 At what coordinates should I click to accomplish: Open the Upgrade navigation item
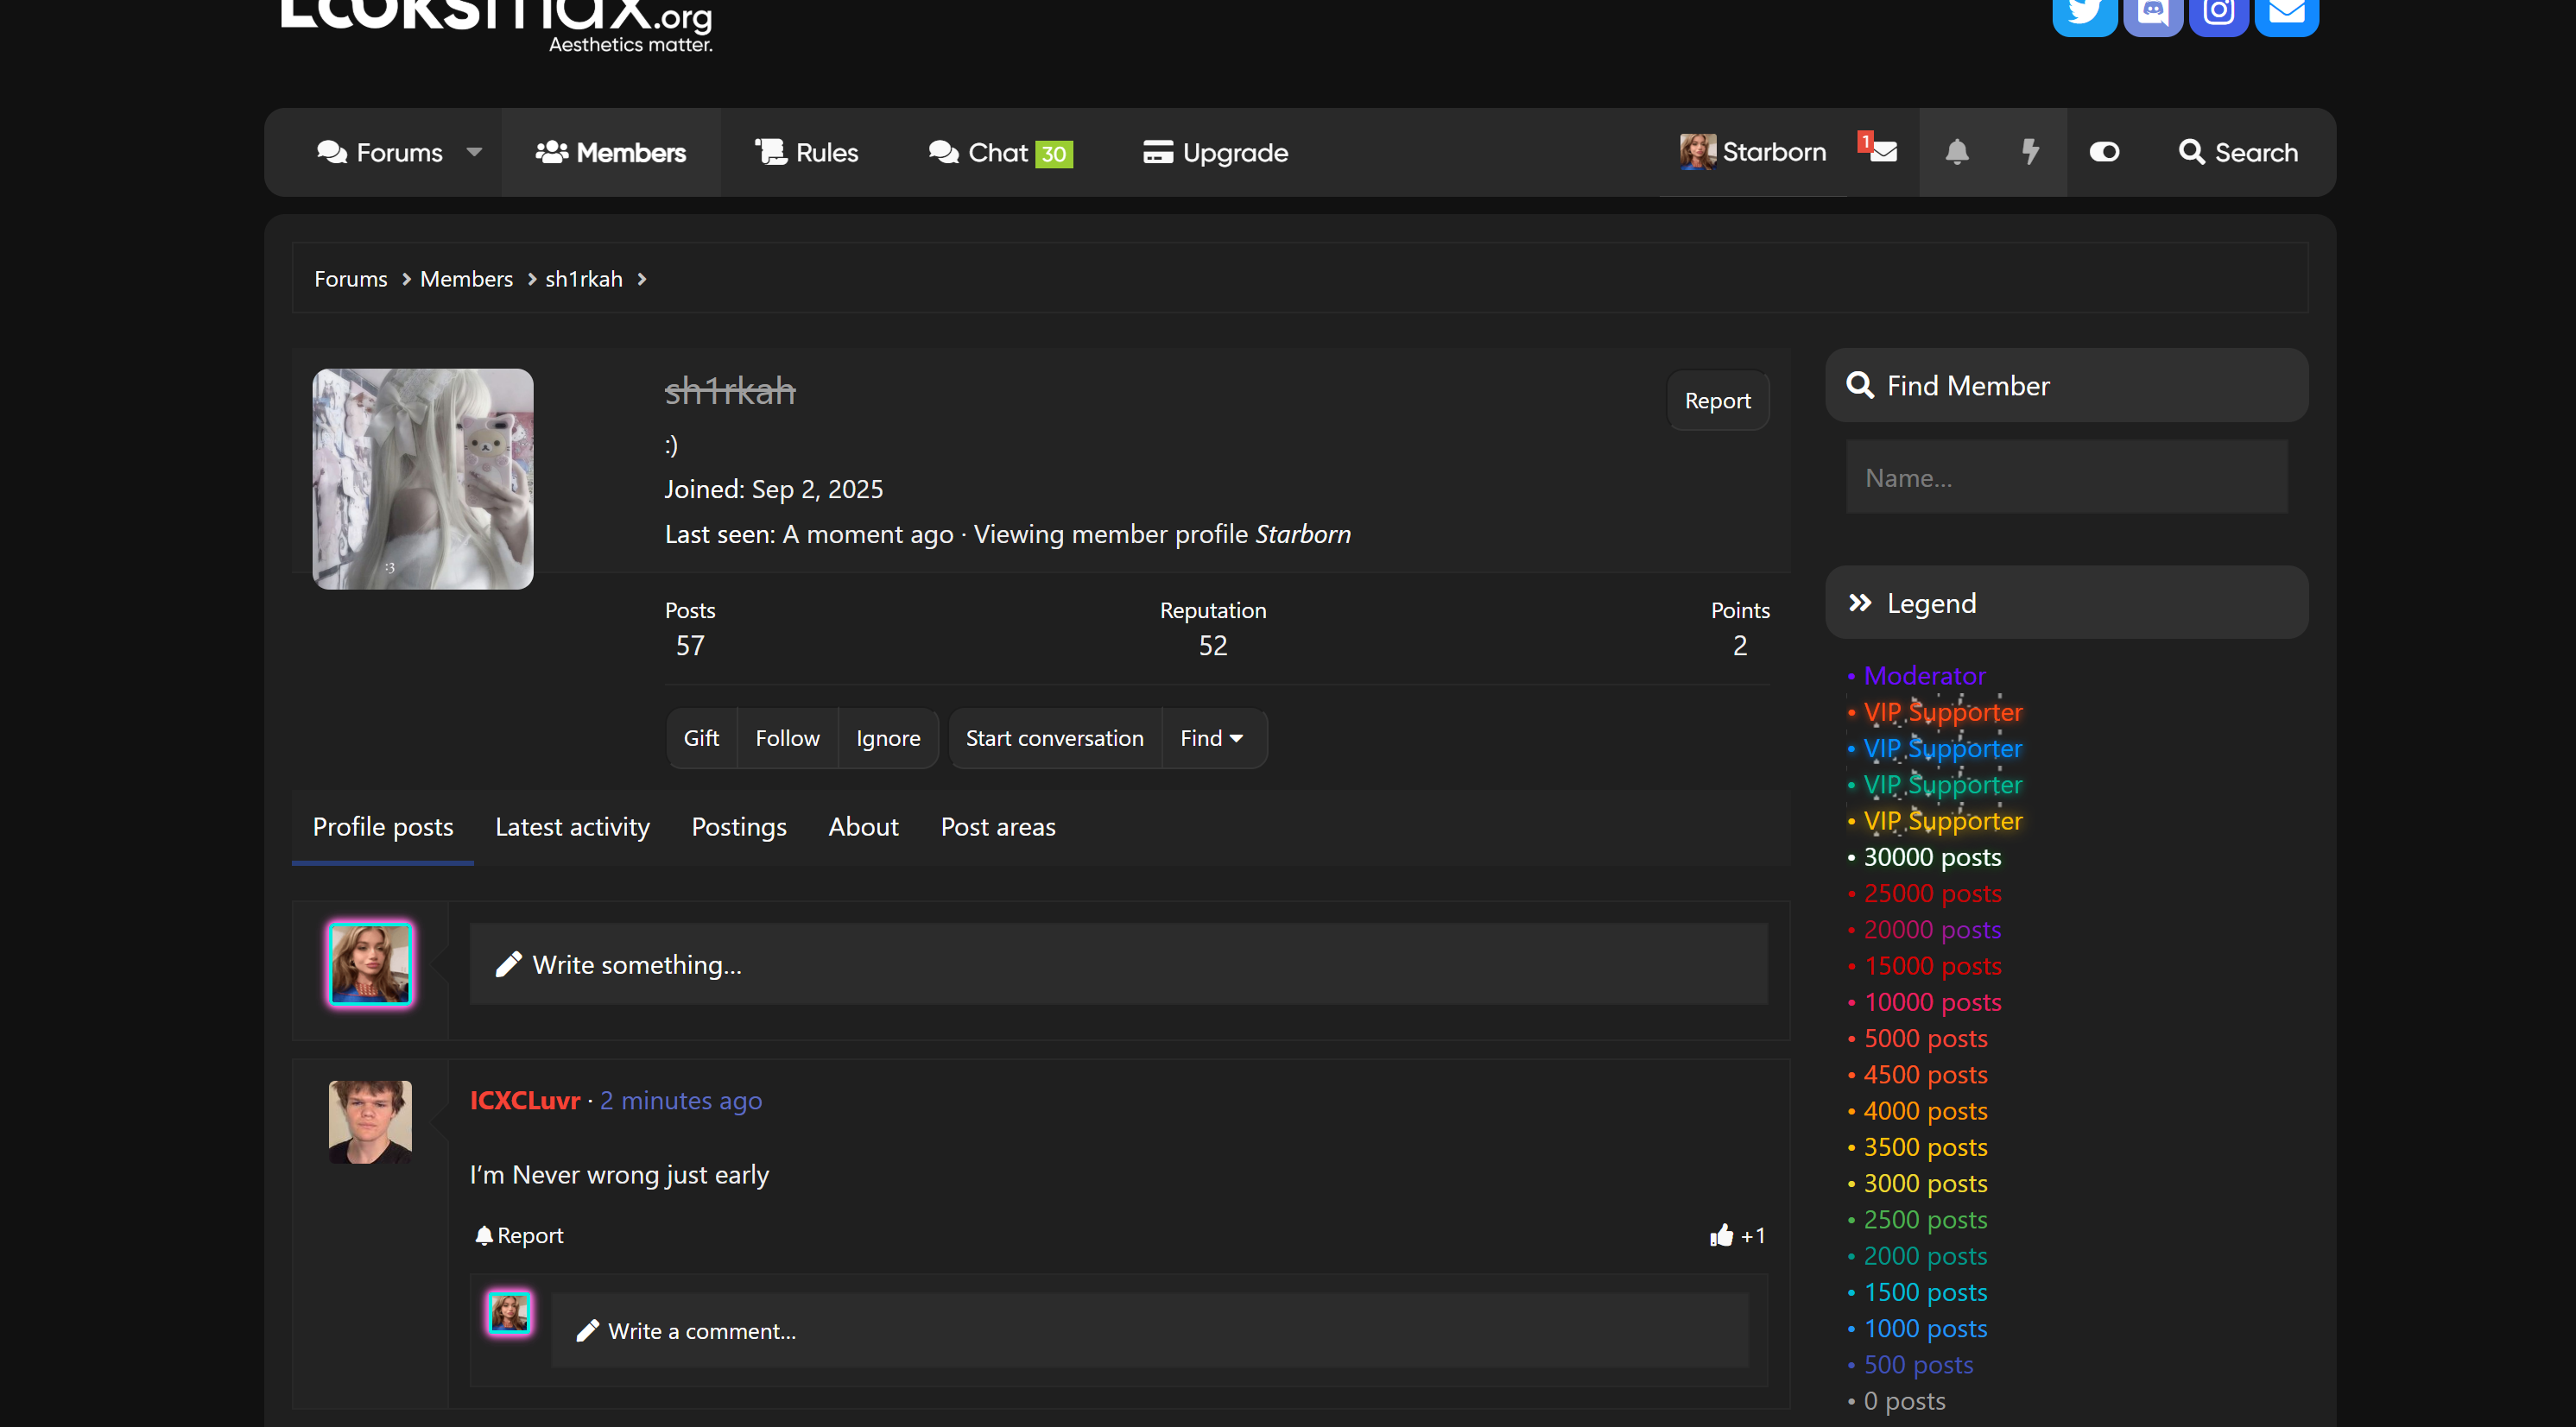coord(1215,152)
